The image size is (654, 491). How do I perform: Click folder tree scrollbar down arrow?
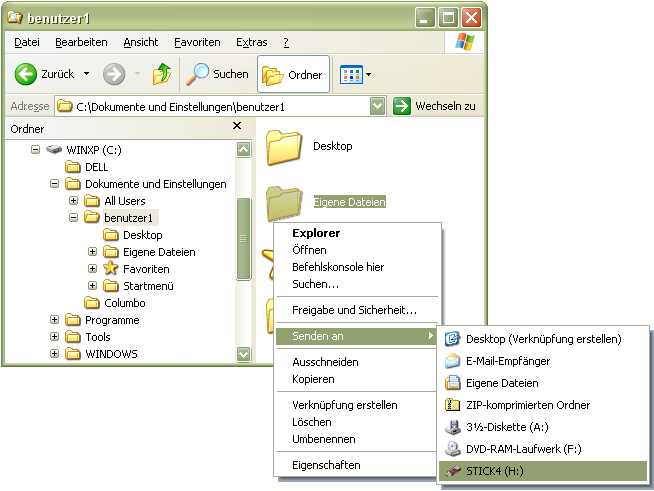244,354
